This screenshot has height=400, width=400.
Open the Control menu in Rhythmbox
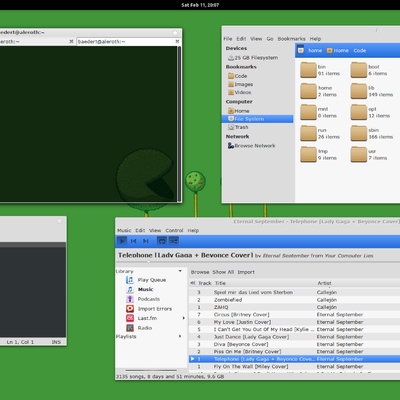coord(174,230)
